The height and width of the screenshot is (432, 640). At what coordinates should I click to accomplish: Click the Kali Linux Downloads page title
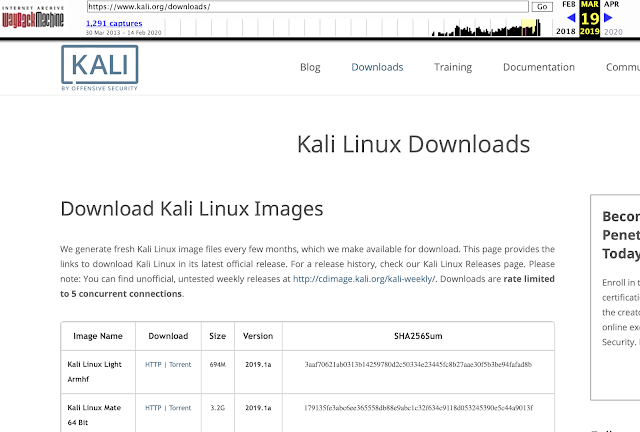click(x=413, y=144)
